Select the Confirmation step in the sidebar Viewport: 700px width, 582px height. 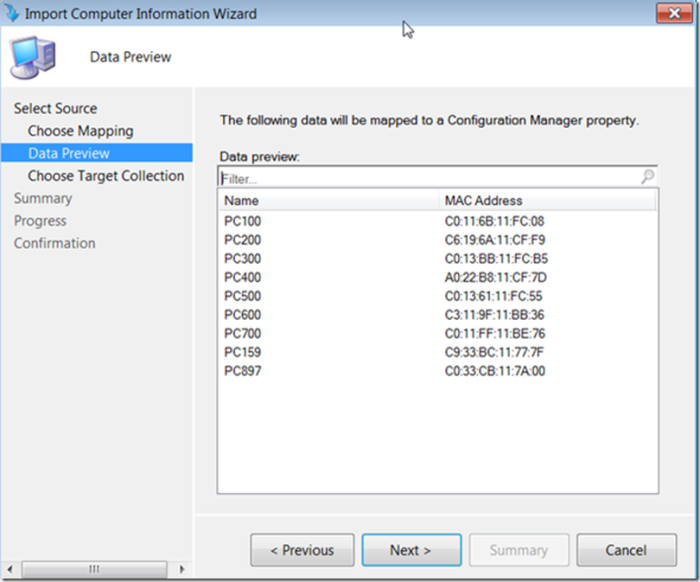click(54, 243)
